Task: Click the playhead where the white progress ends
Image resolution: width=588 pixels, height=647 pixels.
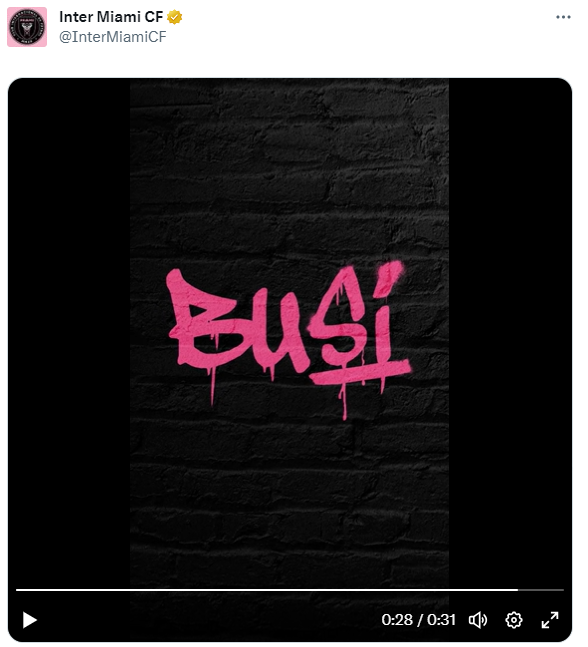Action: [518, 590]
